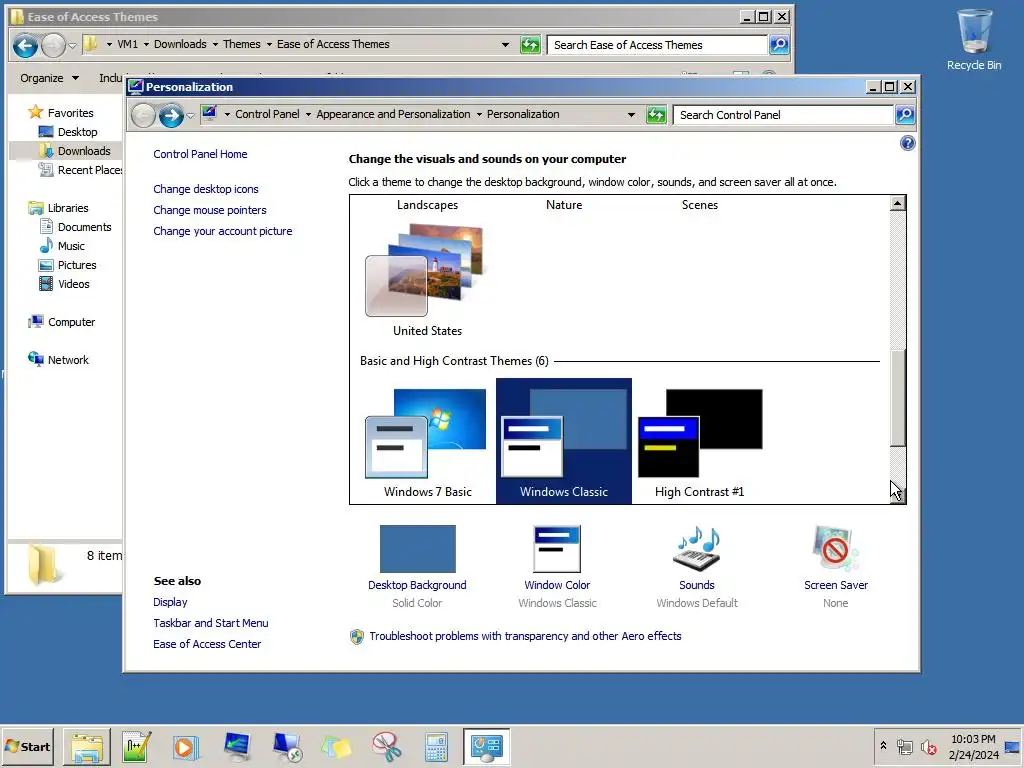Select Network in Explorer sidebar
This screenshot has width=1024, height=768.
click(58, 360)
